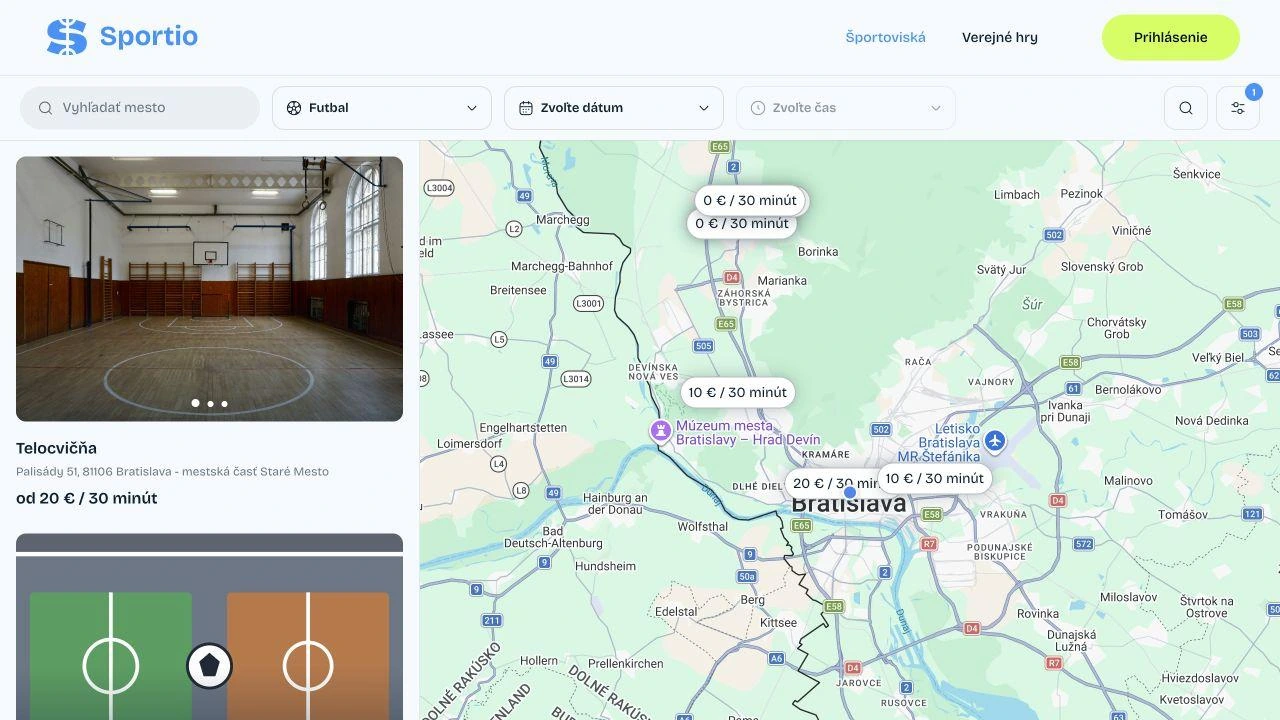
Task: Click the Limbach label on the map
Action: (x=1017, y=195)
